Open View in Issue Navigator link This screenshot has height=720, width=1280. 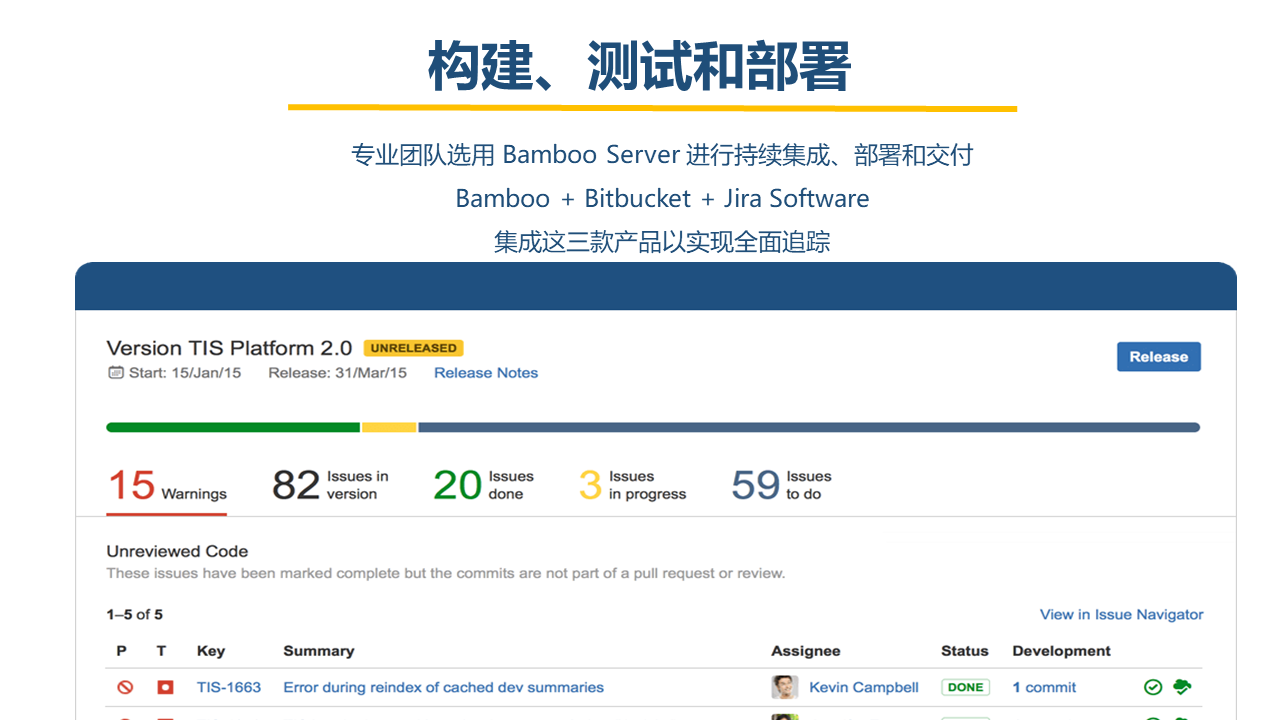pos(1121,615)
